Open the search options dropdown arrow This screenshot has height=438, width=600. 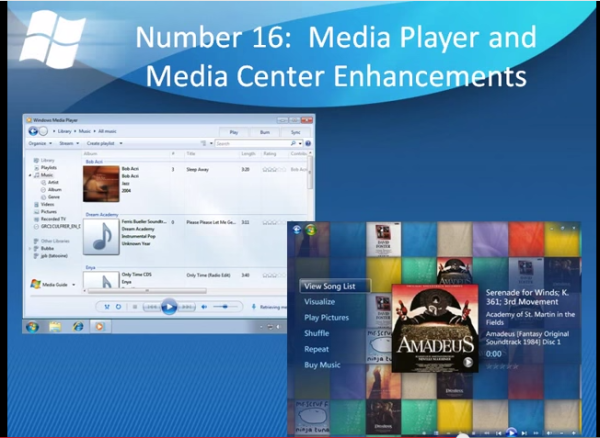(x=300, y=143)
